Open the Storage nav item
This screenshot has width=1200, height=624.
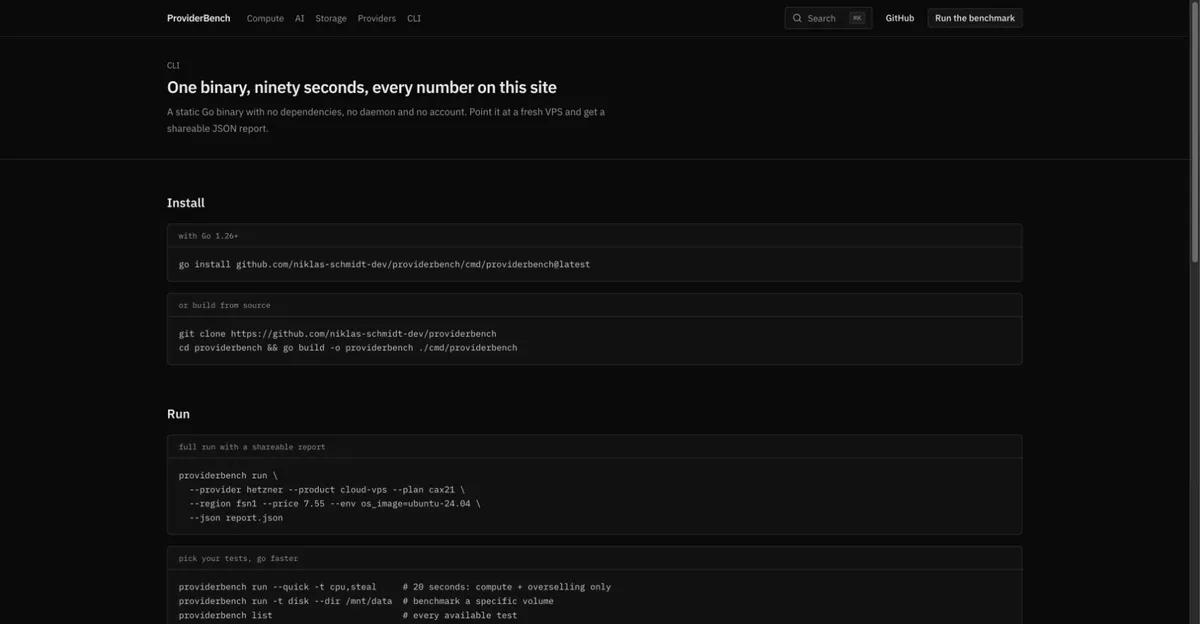tap(331, 18)
